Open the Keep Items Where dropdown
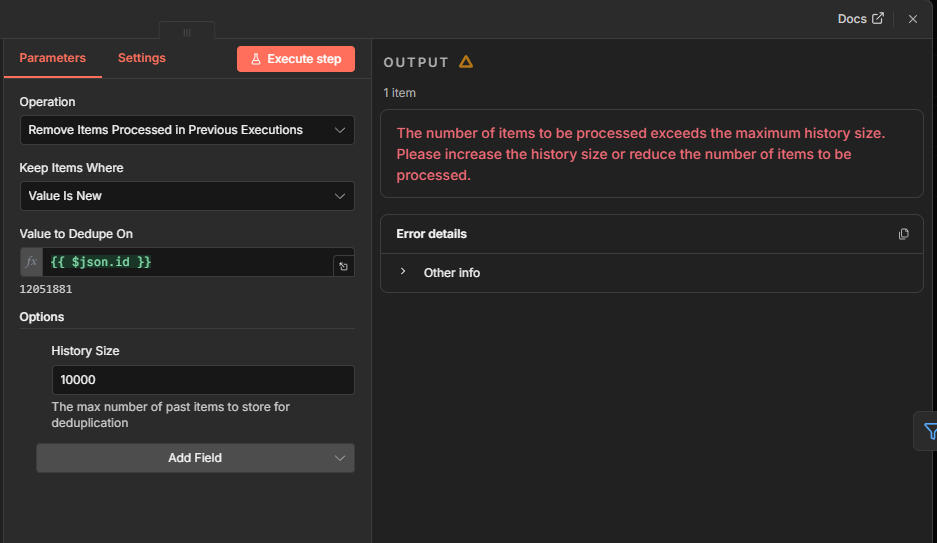 (x=187, y=196)
